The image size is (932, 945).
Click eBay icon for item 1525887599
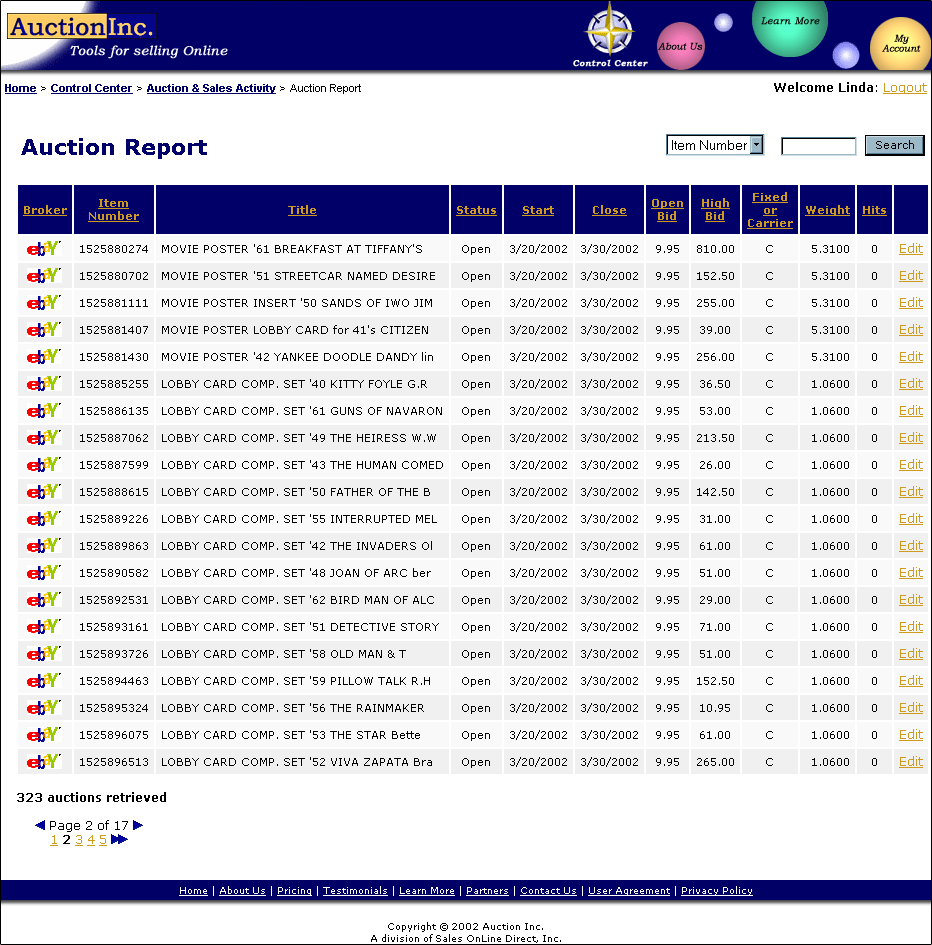44,465
